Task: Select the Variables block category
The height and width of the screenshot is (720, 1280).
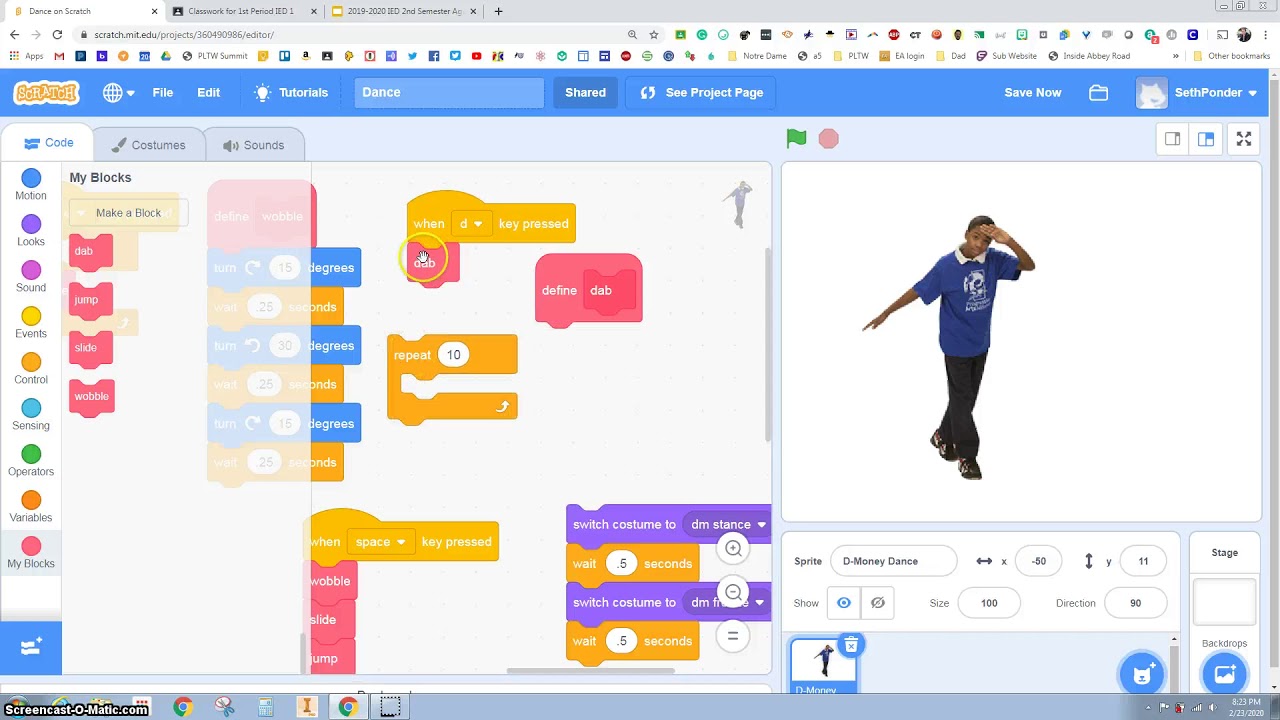Action: click(31, 507)
